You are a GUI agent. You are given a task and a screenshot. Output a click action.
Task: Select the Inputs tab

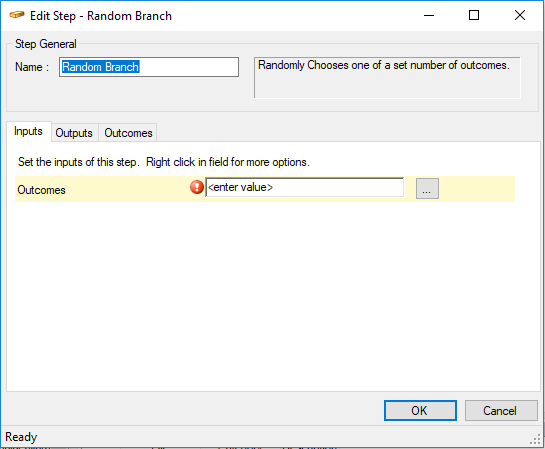pos(28,131)
